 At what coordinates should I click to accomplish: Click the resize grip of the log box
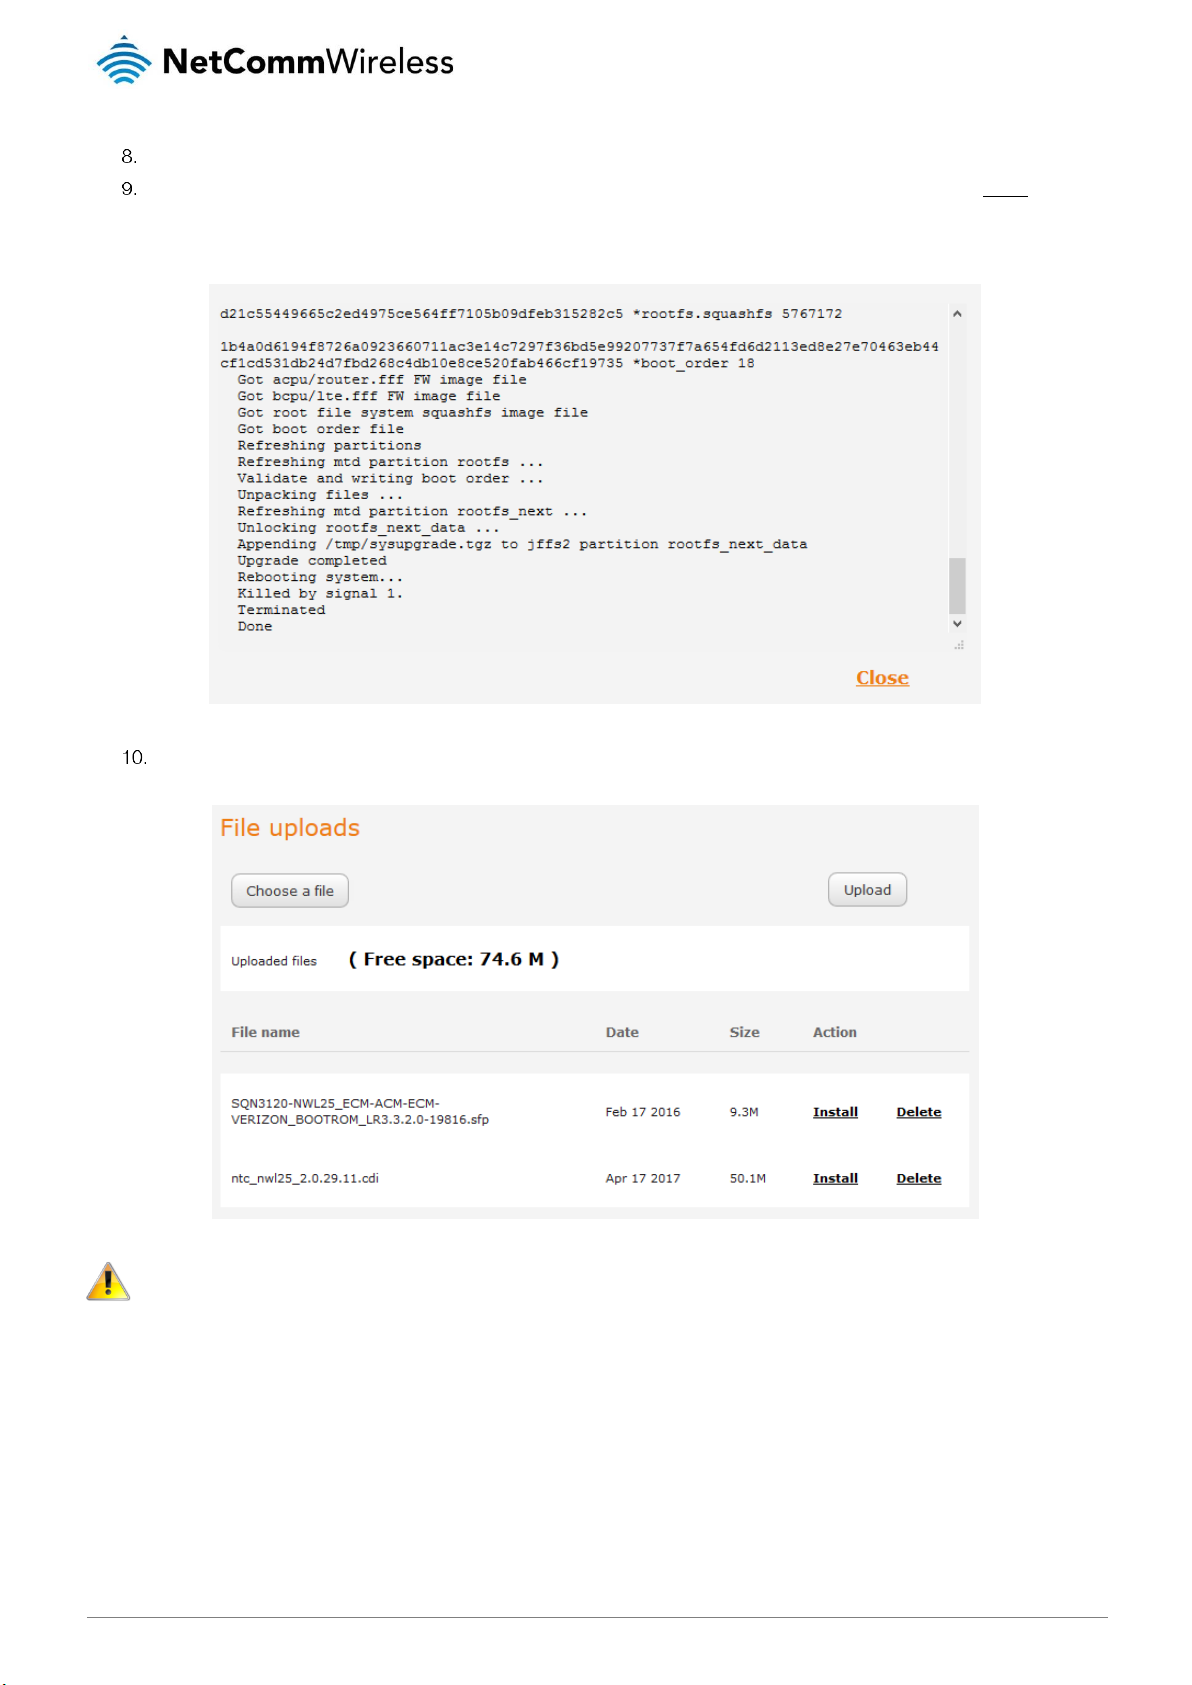(959, 646)
